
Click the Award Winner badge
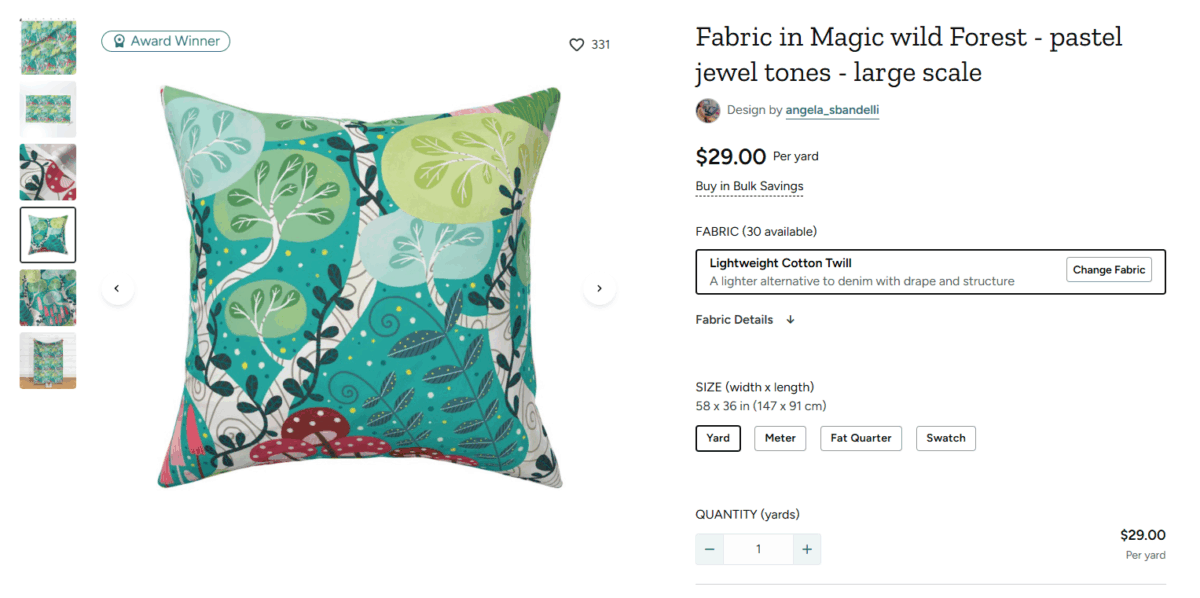pos(166,41)
